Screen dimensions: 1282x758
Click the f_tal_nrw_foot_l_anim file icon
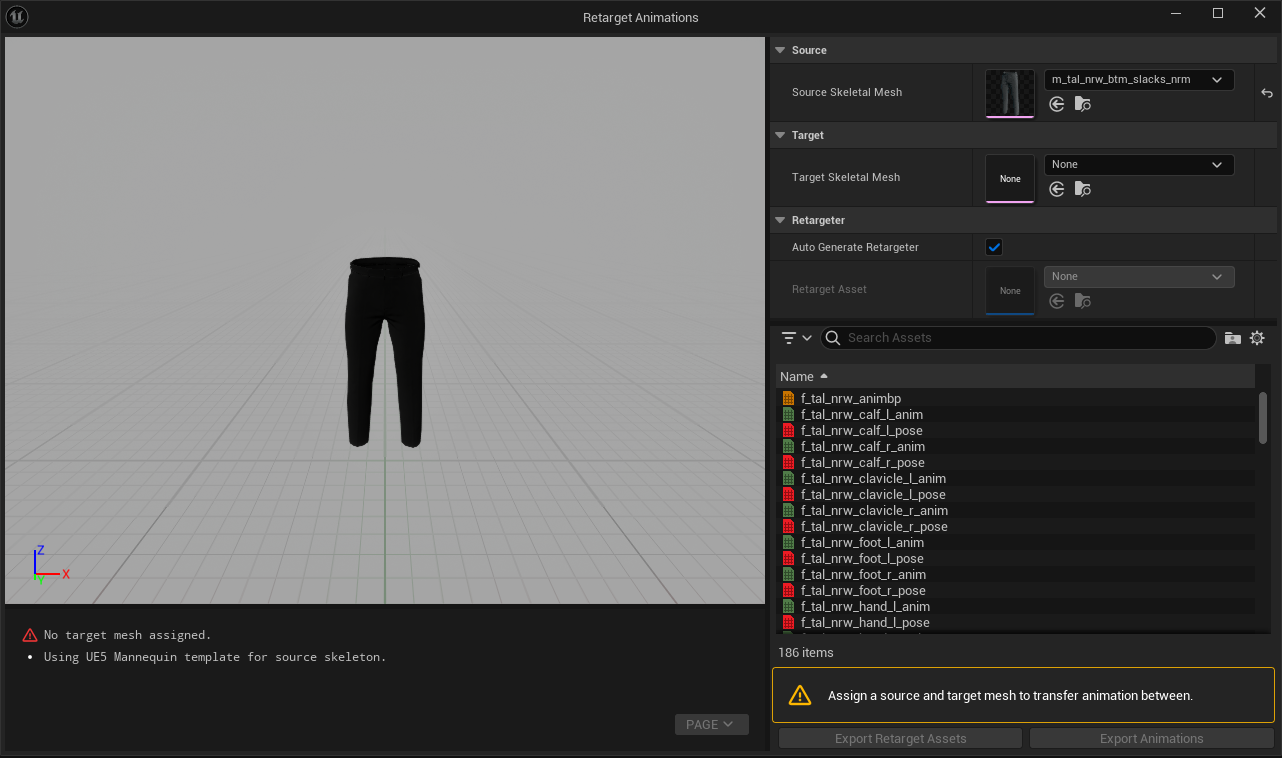[x=788, y=543]
